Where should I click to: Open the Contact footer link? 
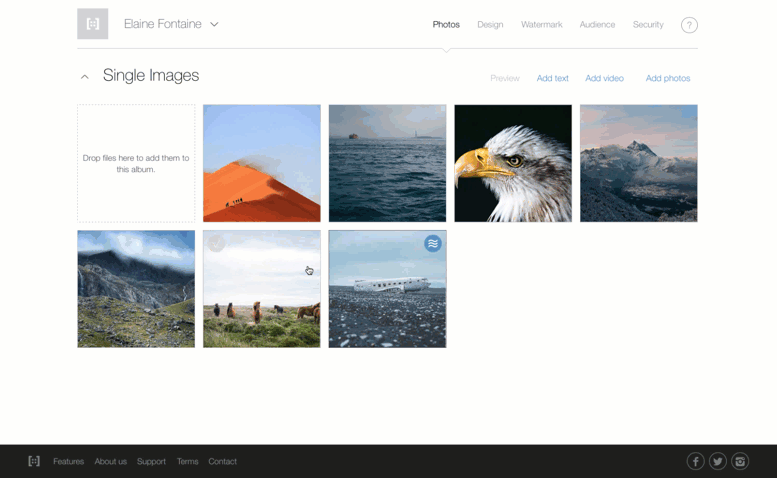pyautogui.click(x=222, y=461)
